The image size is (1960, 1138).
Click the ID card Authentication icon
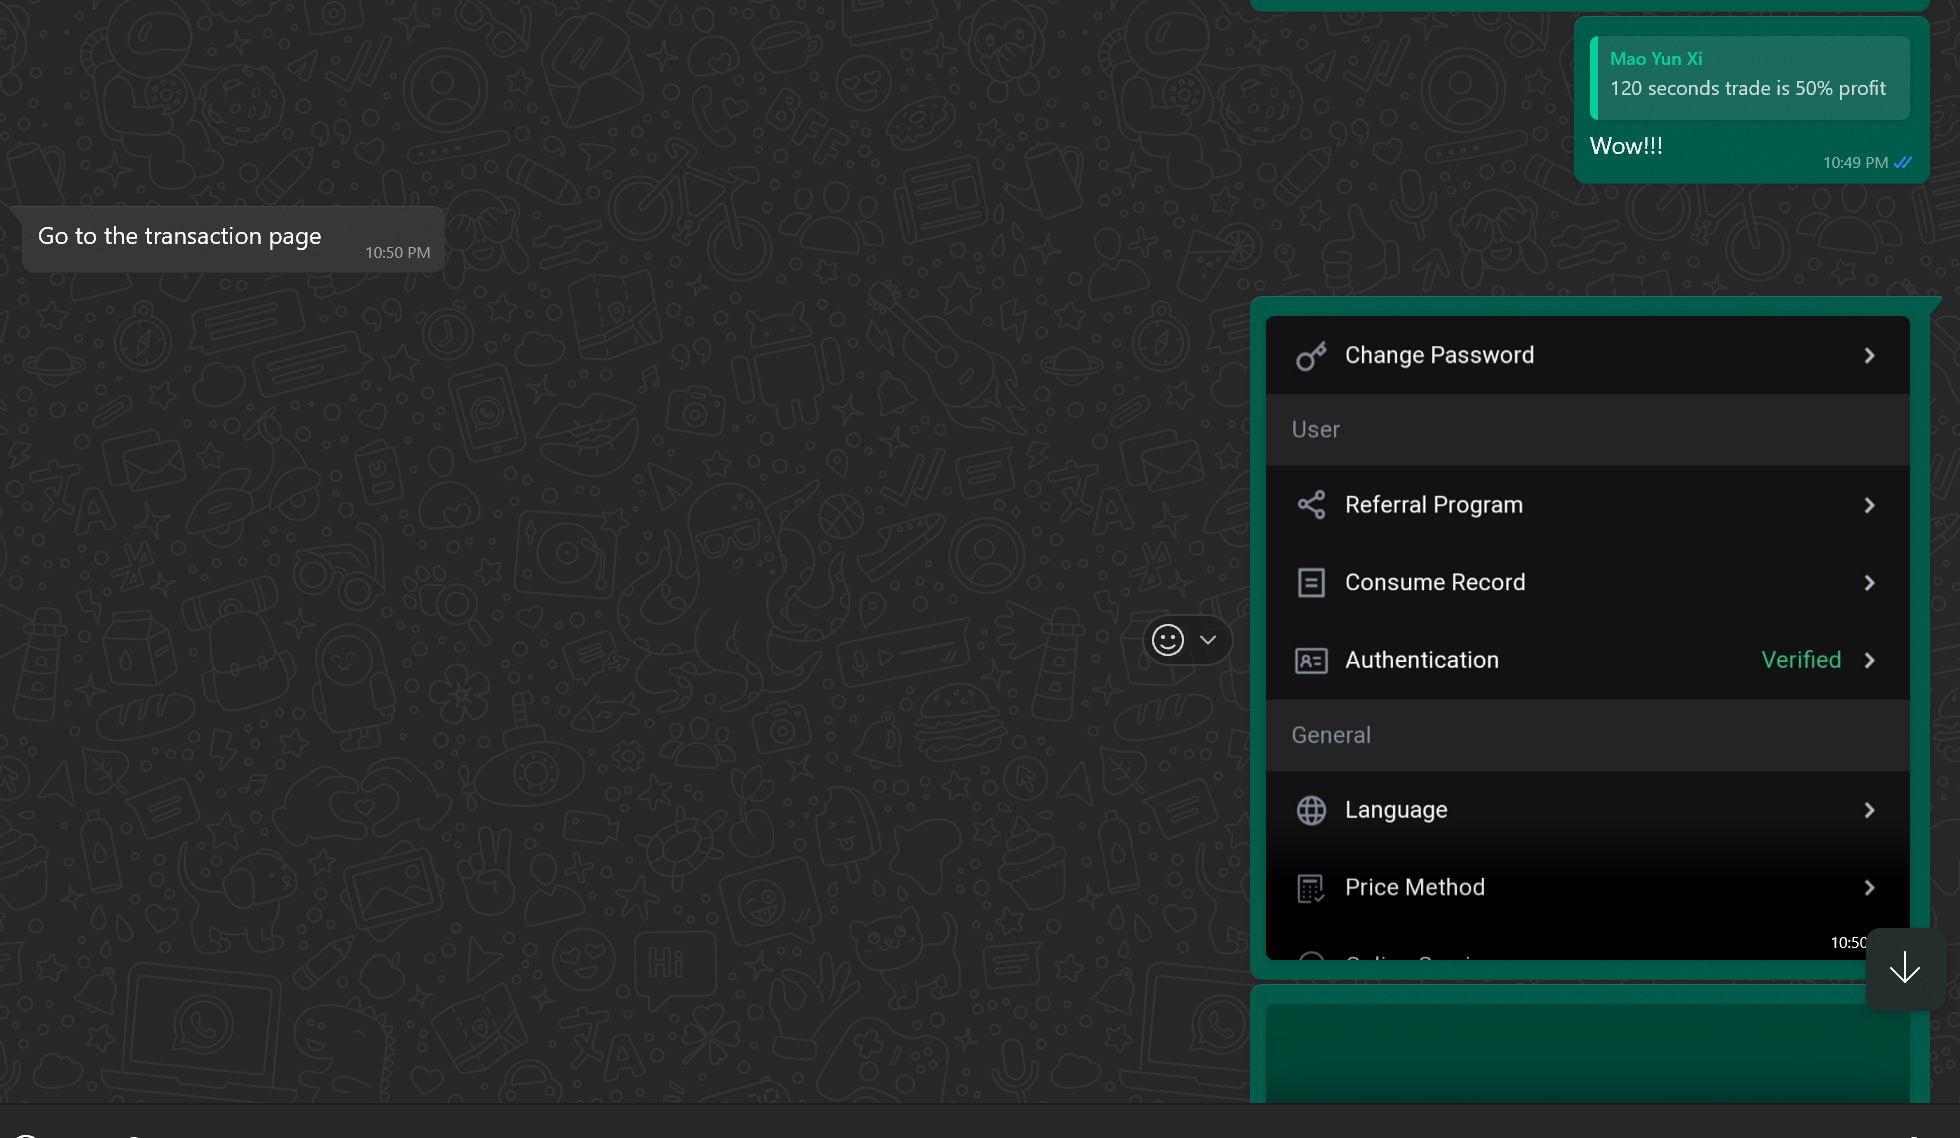(x=1311, y=661)
